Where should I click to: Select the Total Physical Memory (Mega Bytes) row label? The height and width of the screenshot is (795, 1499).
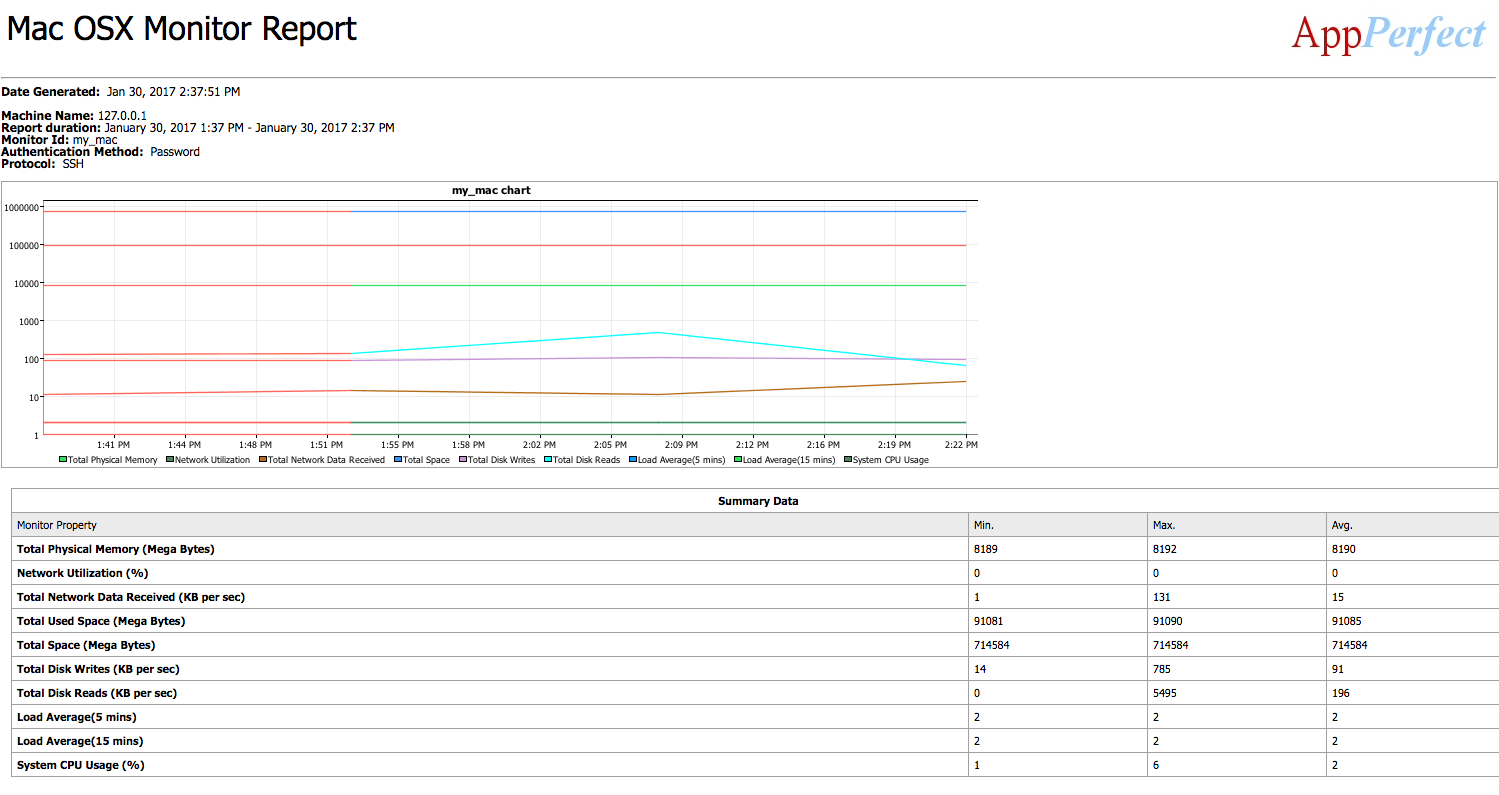click(x=116, y=549)
